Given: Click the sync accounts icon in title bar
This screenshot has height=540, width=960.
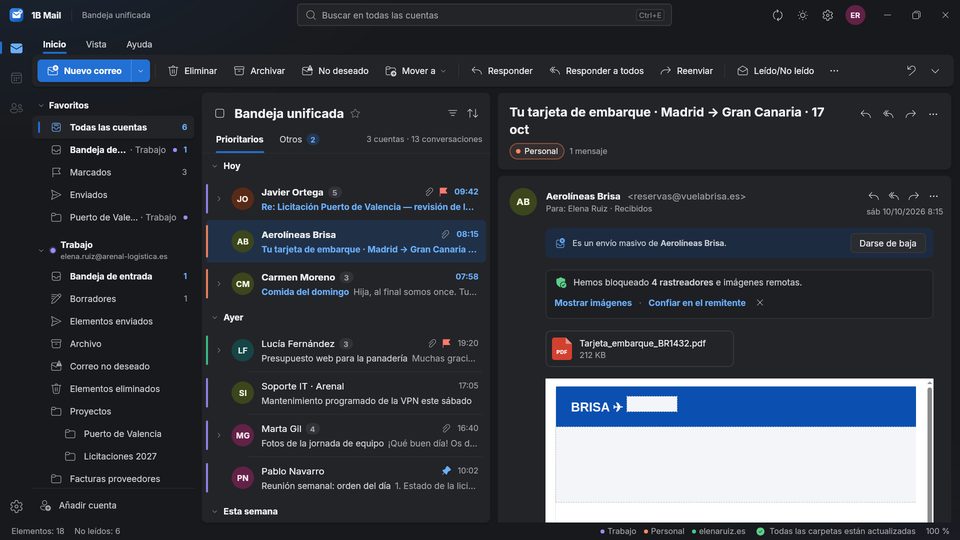Looking at the screenshot, I should point(778,15).
